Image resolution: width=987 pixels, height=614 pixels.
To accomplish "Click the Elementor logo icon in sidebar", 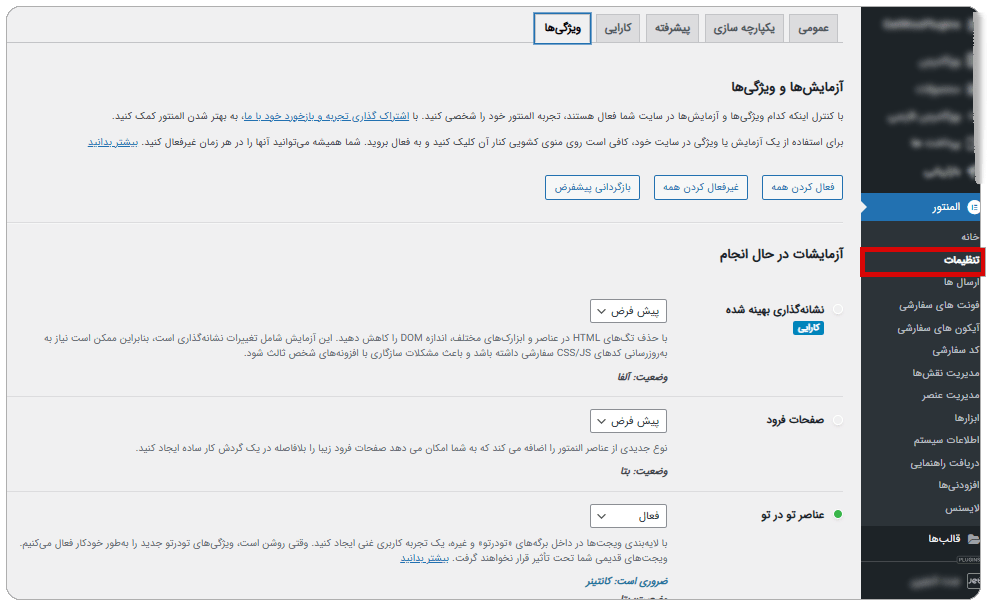I will [973, 207].
